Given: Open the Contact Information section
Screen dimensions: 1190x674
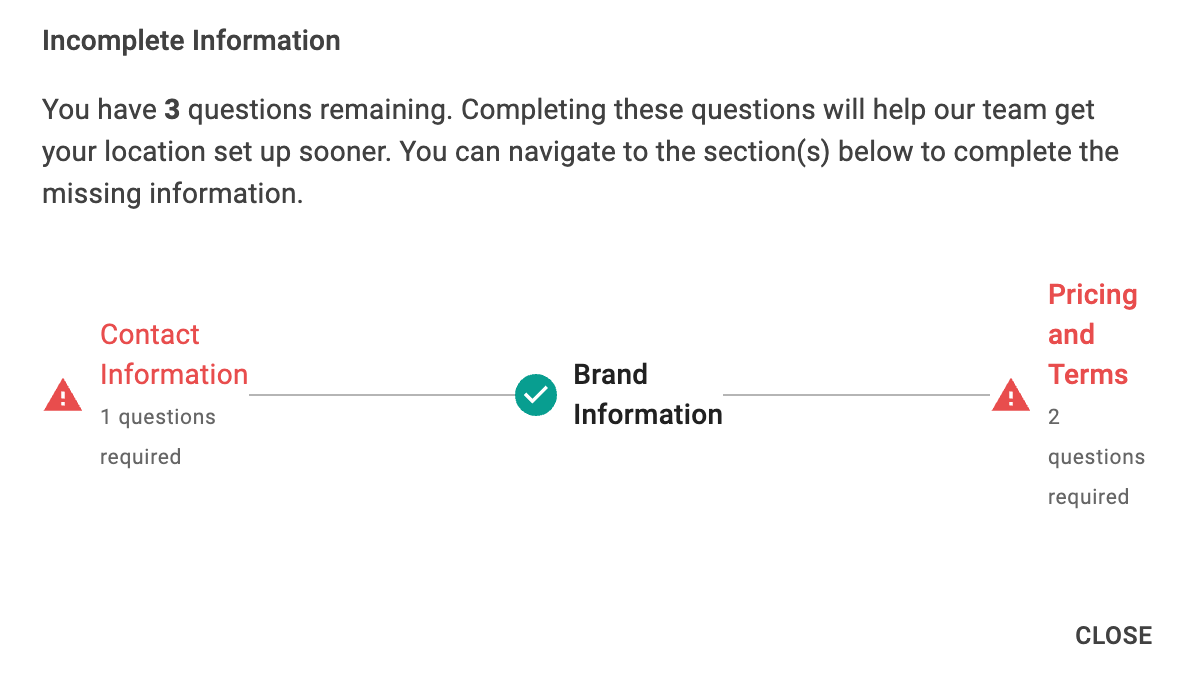Looking at the screenshot, I should pyautogui.click(x=174, y=354).
